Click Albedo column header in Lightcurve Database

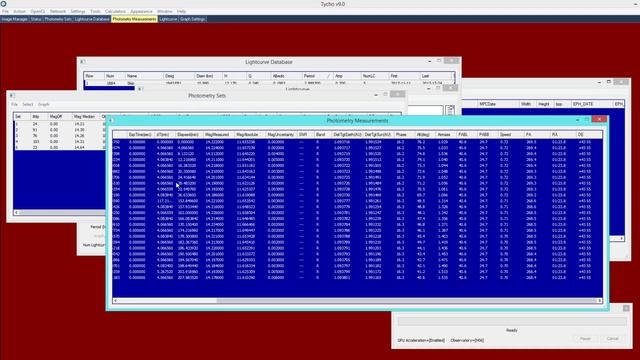286,76
